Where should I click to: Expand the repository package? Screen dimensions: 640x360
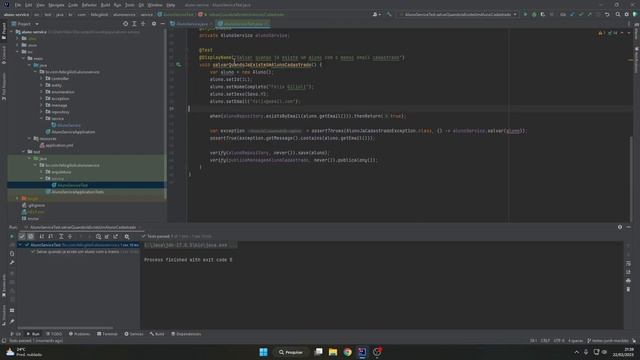[41, 112]
